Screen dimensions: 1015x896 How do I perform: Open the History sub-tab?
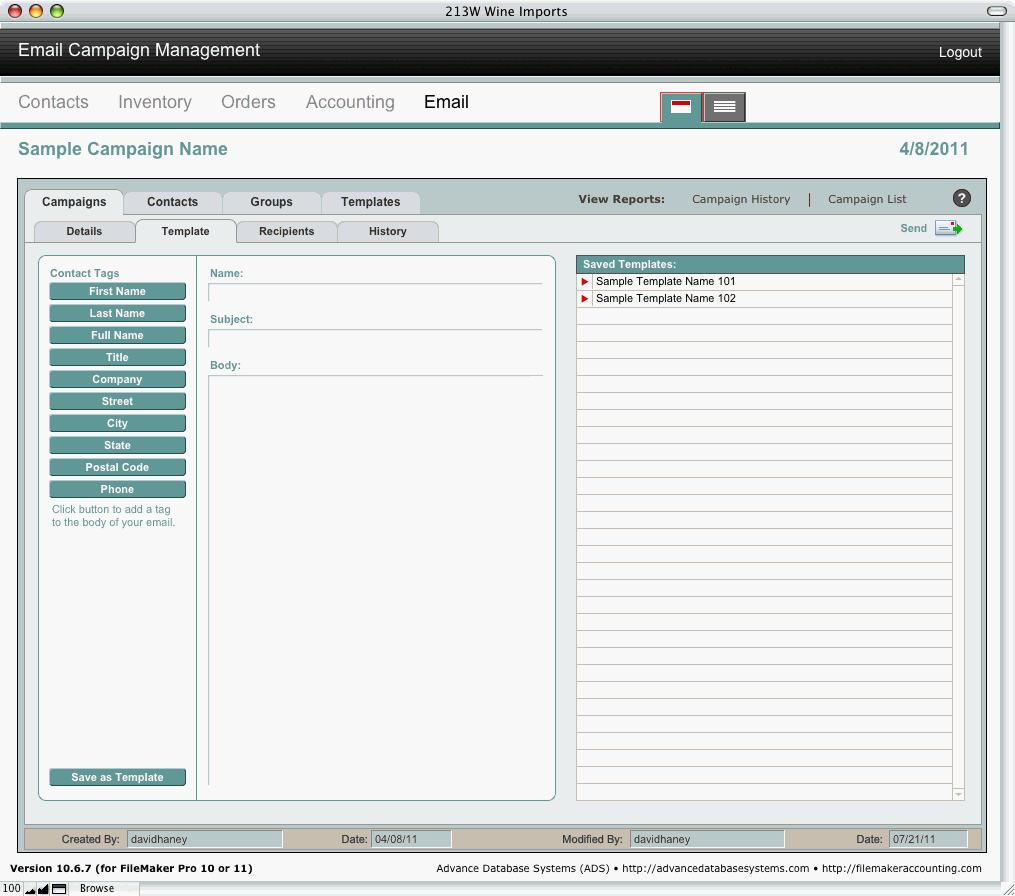tap(388, 231)
